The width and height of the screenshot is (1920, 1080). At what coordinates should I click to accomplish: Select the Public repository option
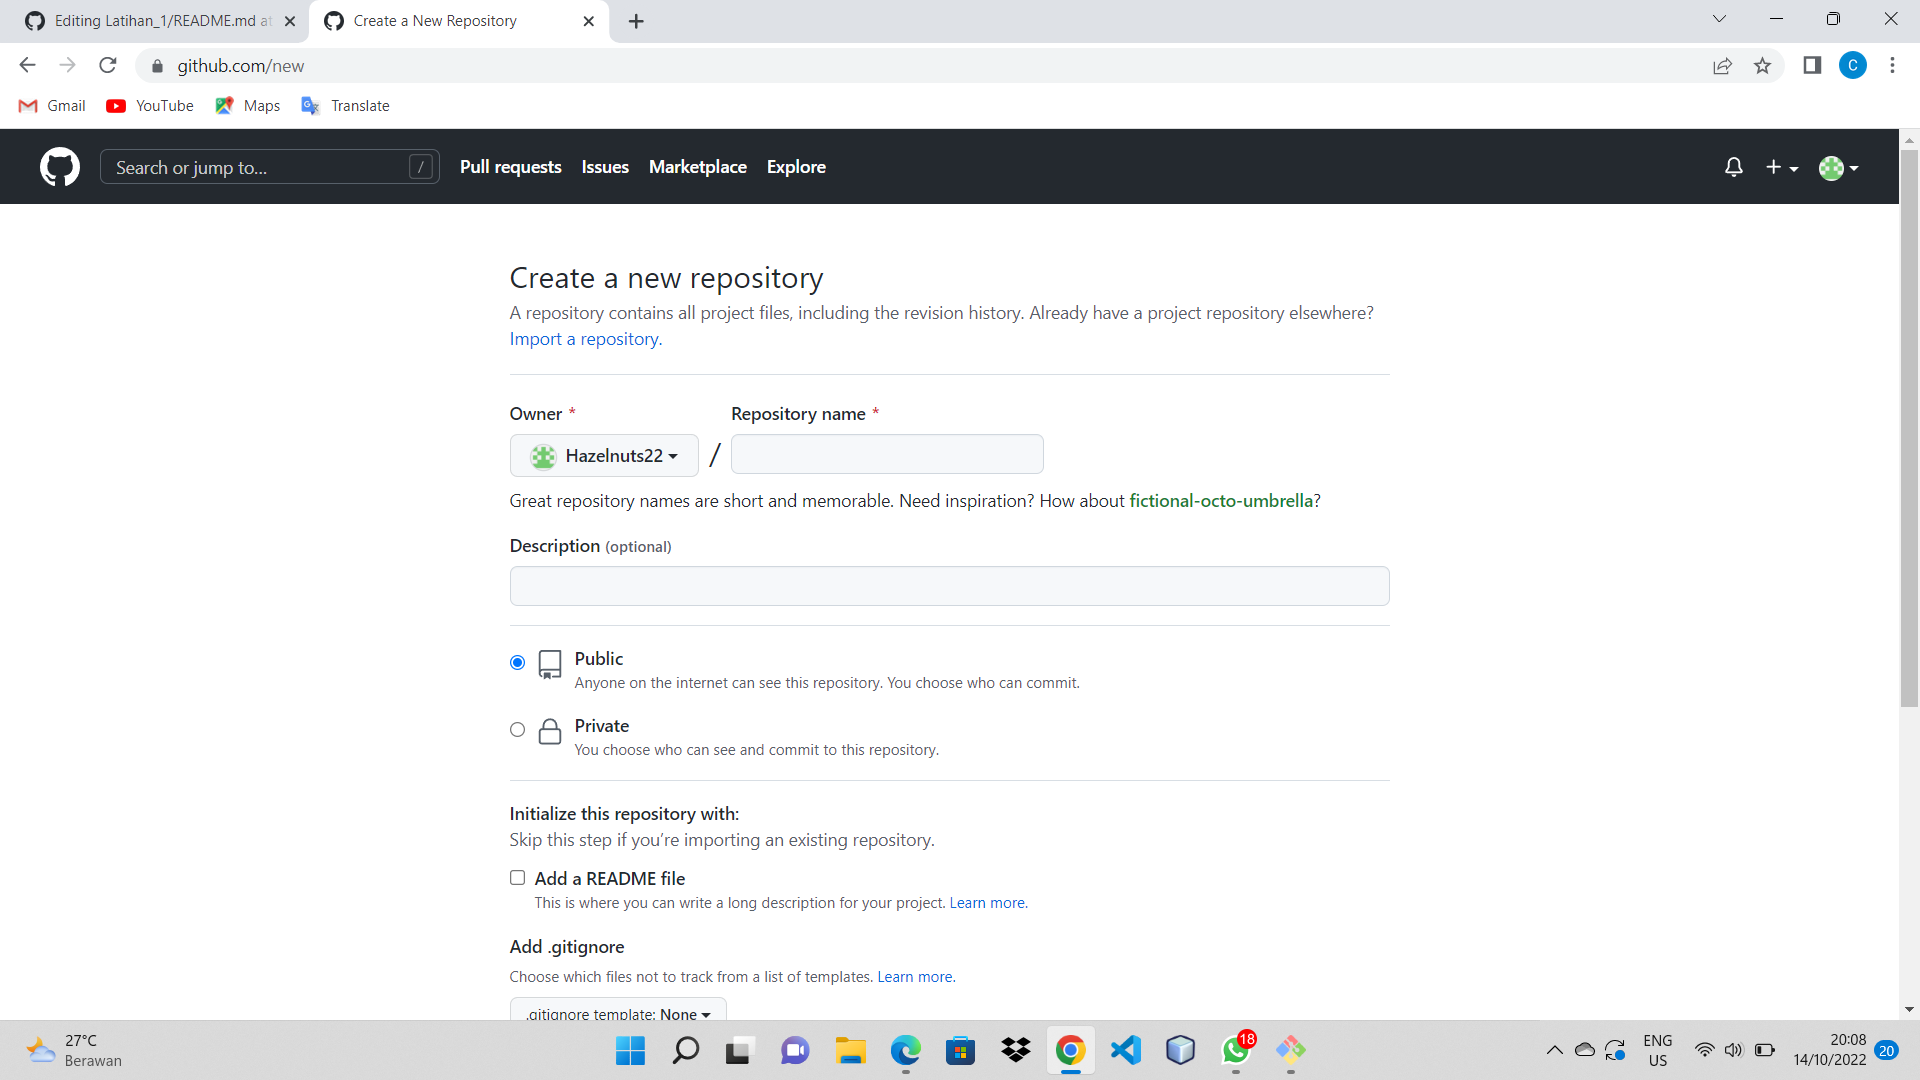tap(517, 662)
